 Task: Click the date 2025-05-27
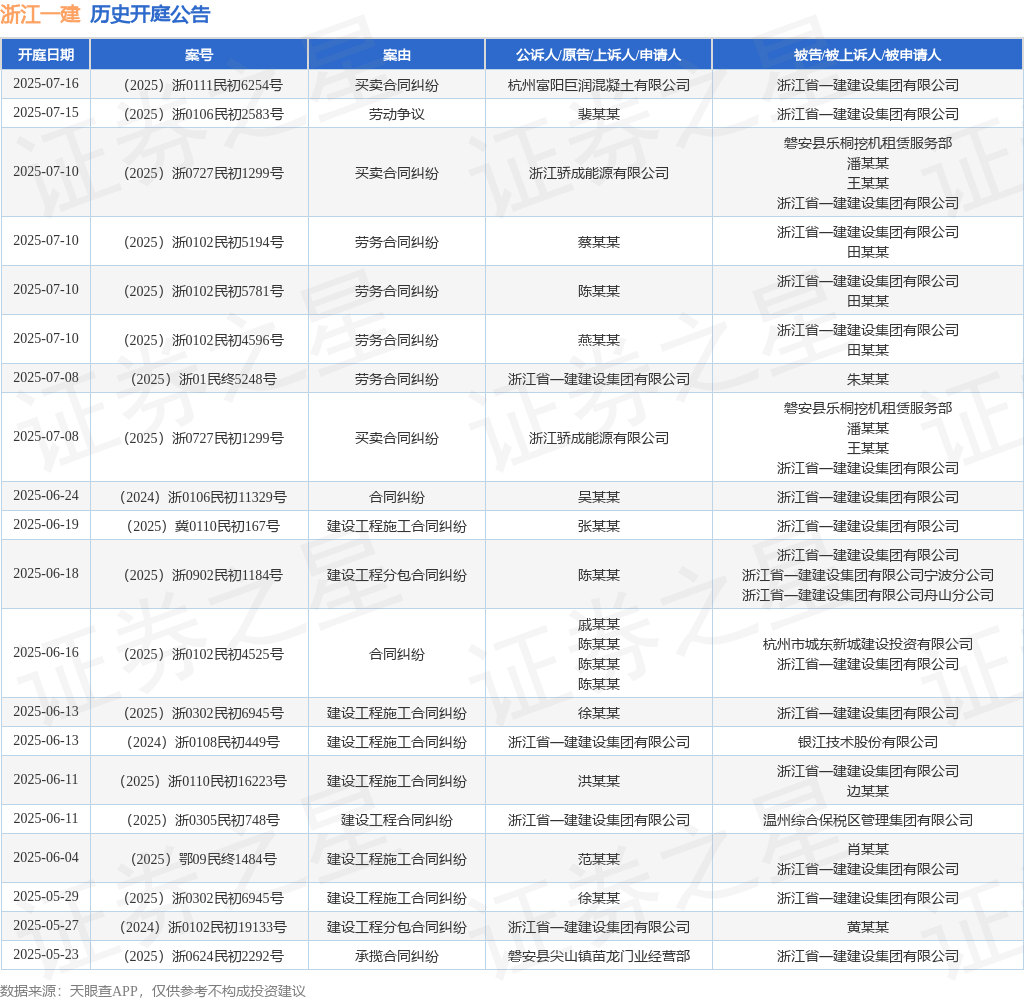pyautogui.click(x=46, y=925)
